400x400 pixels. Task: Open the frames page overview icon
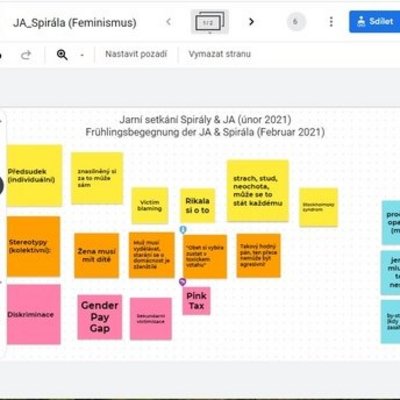(x=210, y=22)
